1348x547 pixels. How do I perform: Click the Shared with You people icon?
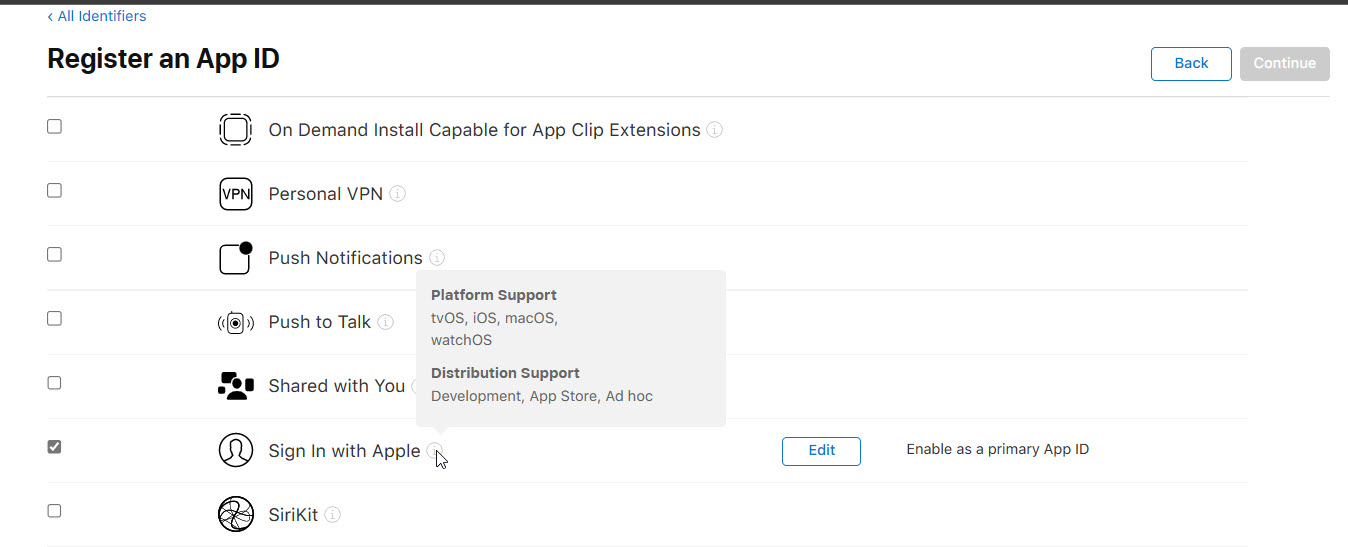[235, 386]
